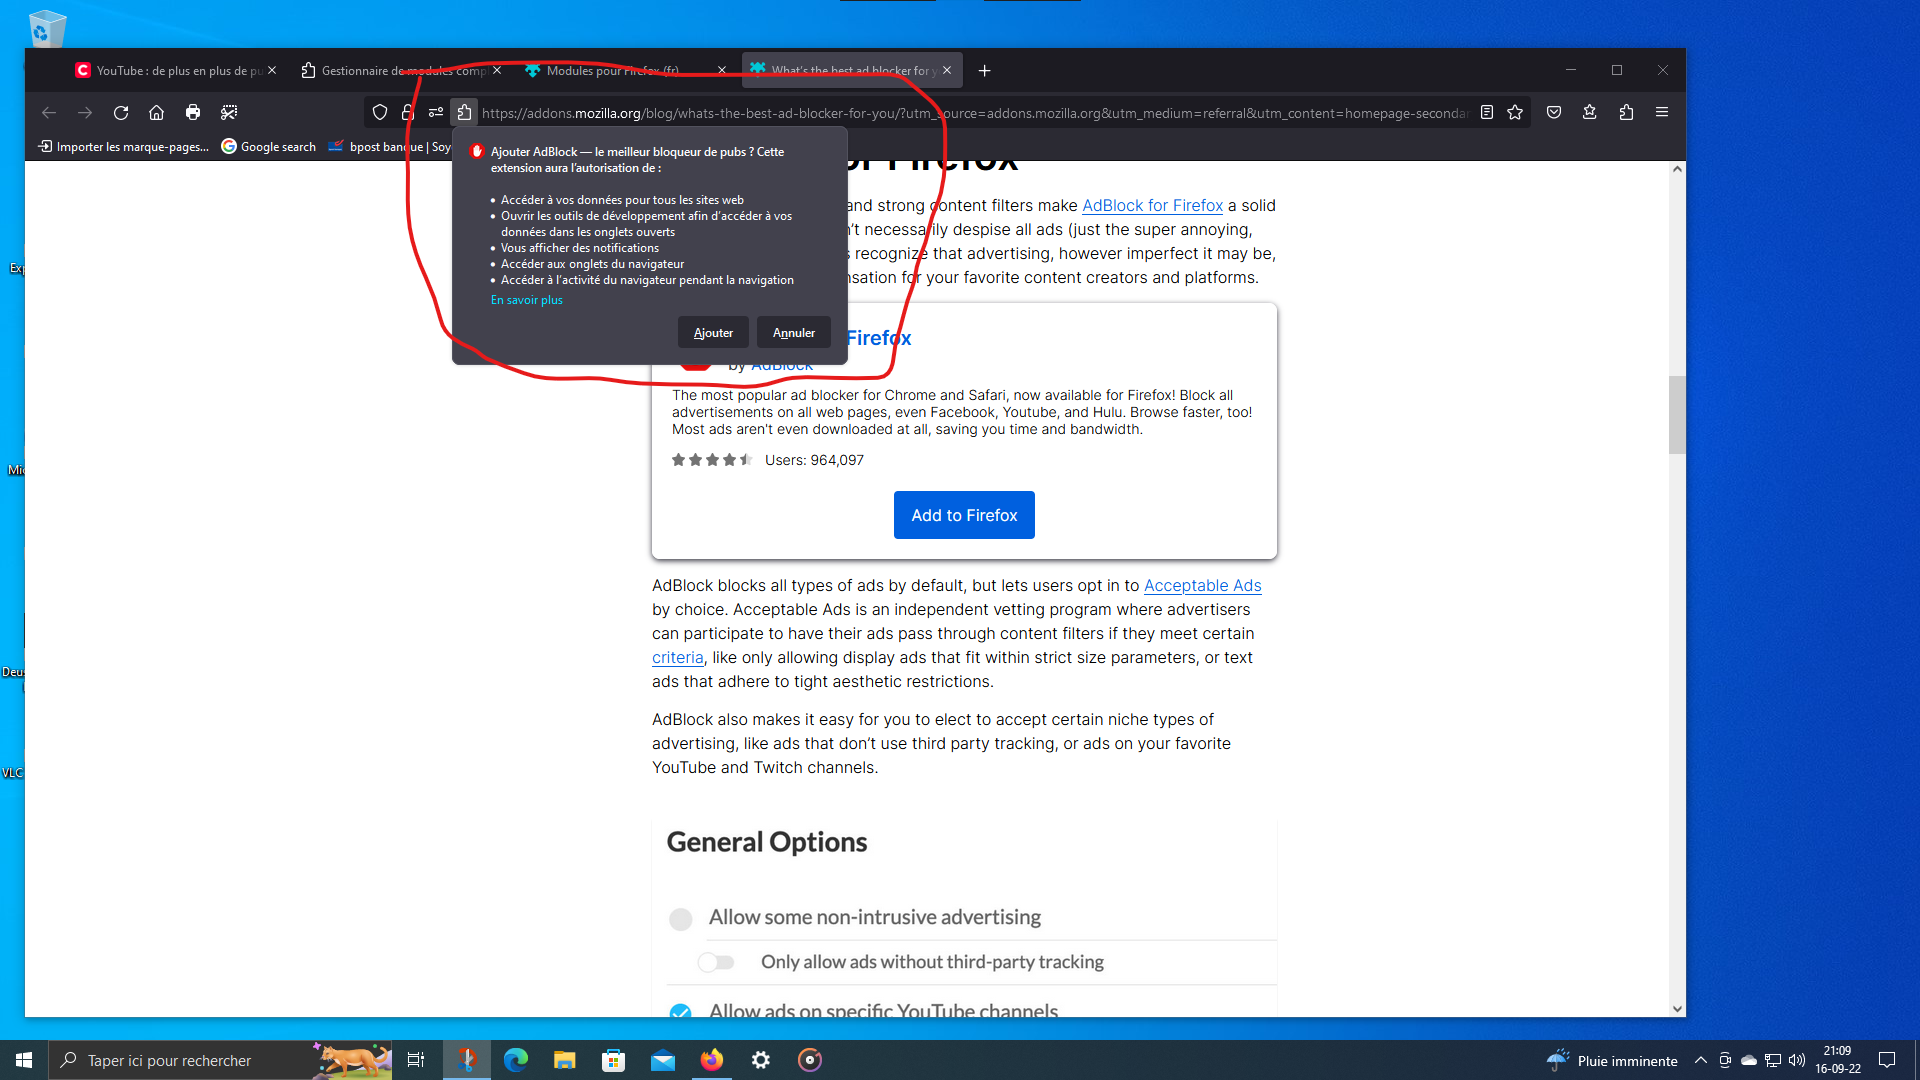
Task: Click the screenshot scissors icon
Action: point(229,113)
